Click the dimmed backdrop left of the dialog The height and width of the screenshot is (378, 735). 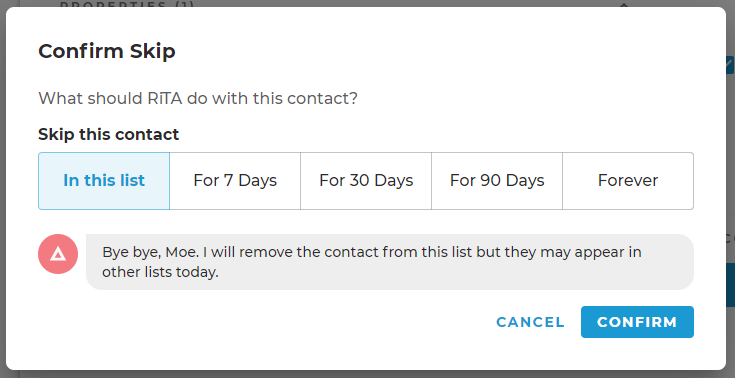3,188
